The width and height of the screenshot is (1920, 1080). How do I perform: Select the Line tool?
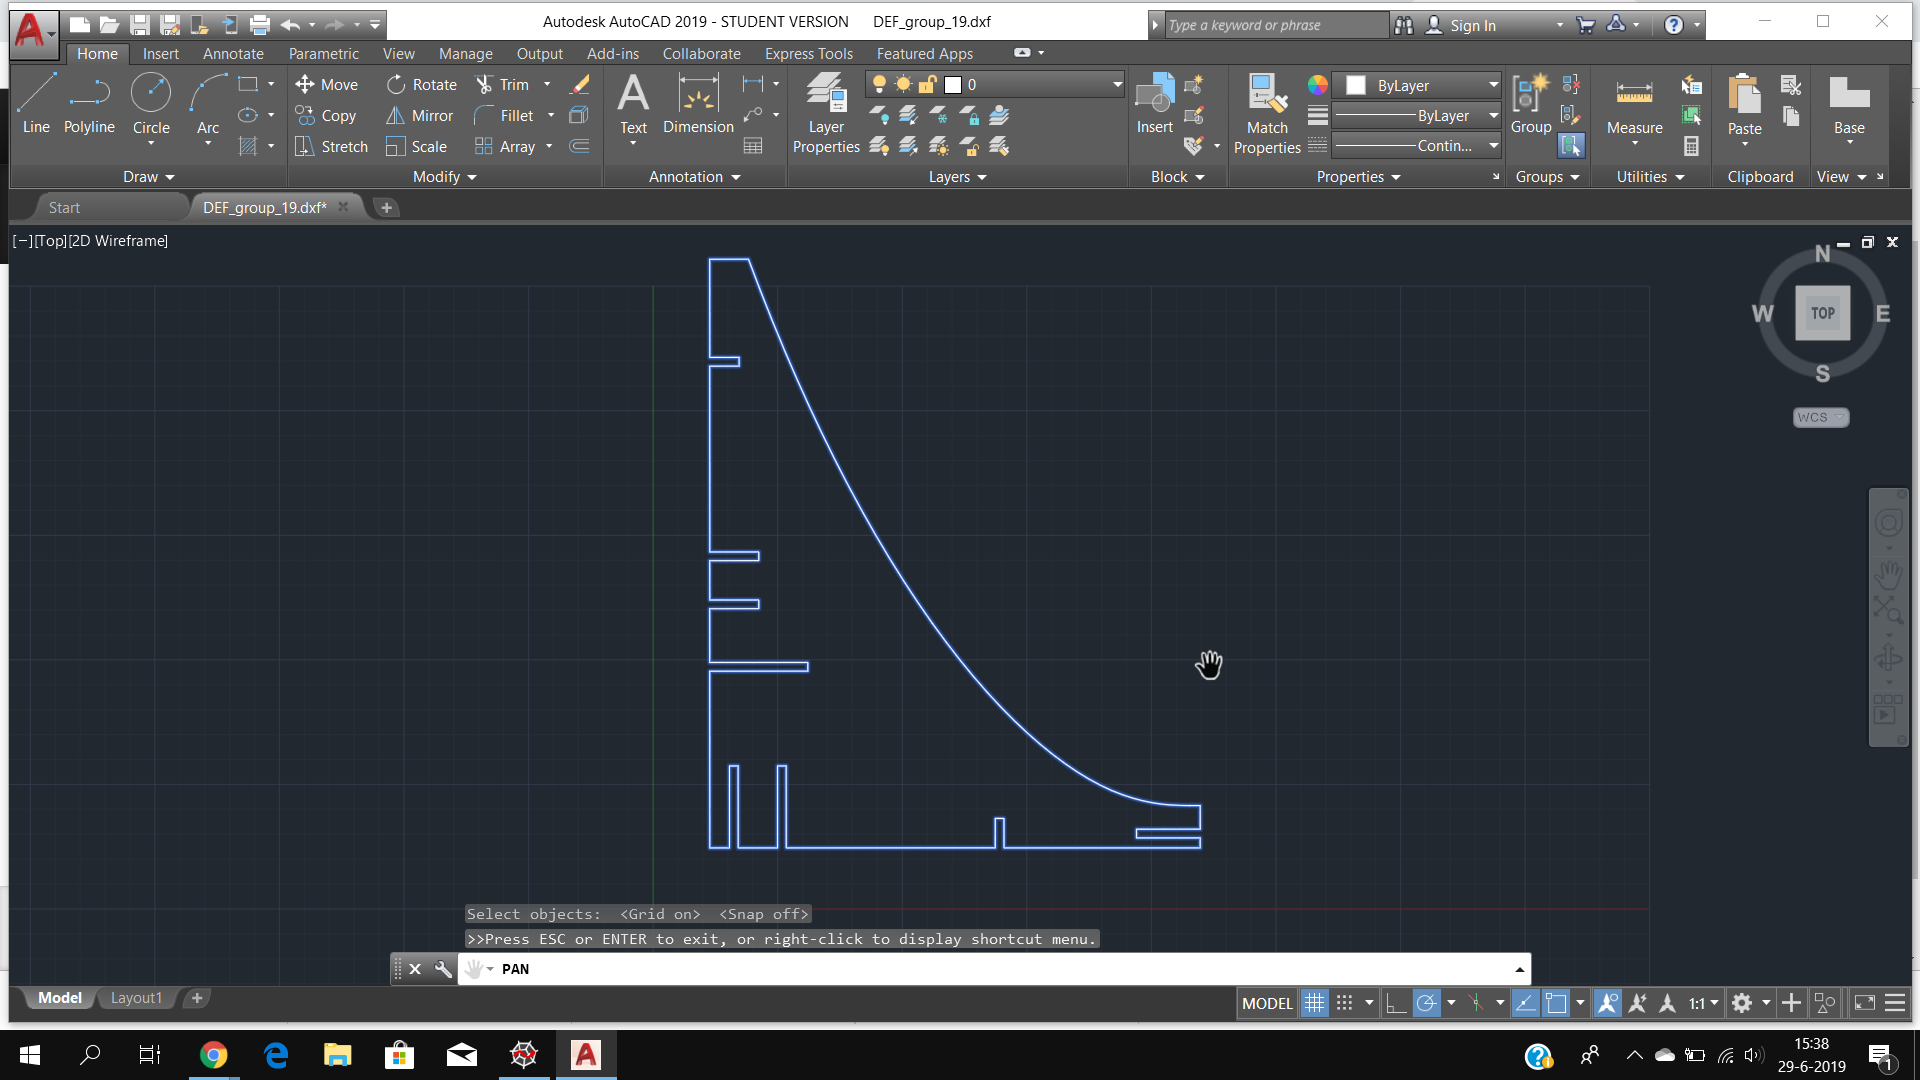coord(36,104)
